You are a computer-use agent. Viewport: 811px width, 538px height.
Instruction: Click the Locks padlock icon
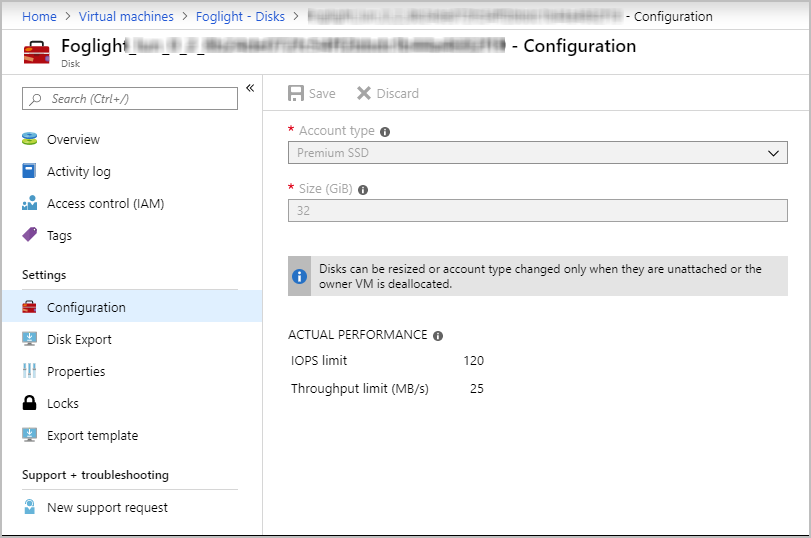(x=29, y=403)
